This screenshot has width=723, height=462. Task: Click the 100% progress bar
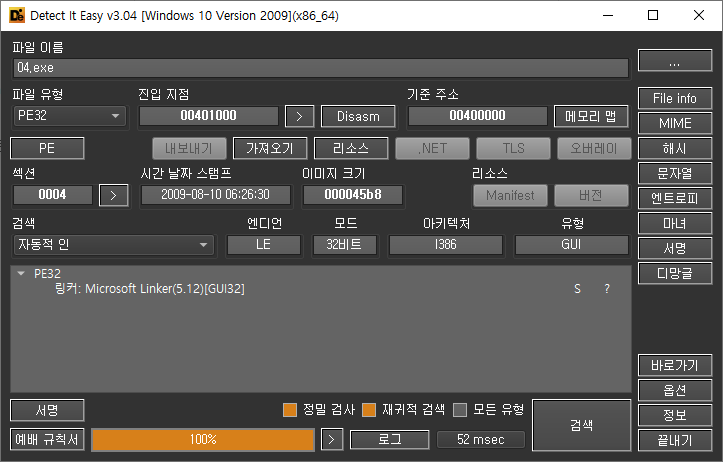point(203,439)
